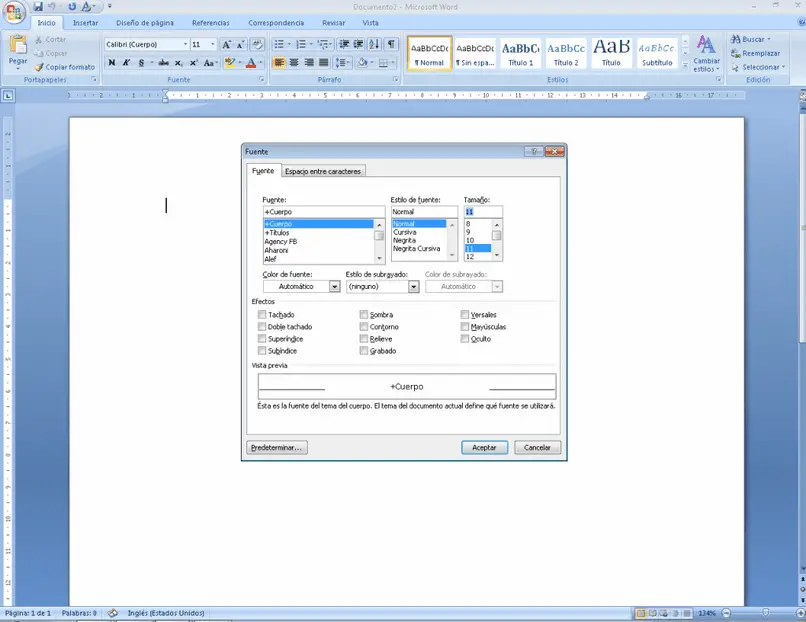Click the Predeterminar... button
The height and width of the screenshot is (622, 806).
point(276,448)
